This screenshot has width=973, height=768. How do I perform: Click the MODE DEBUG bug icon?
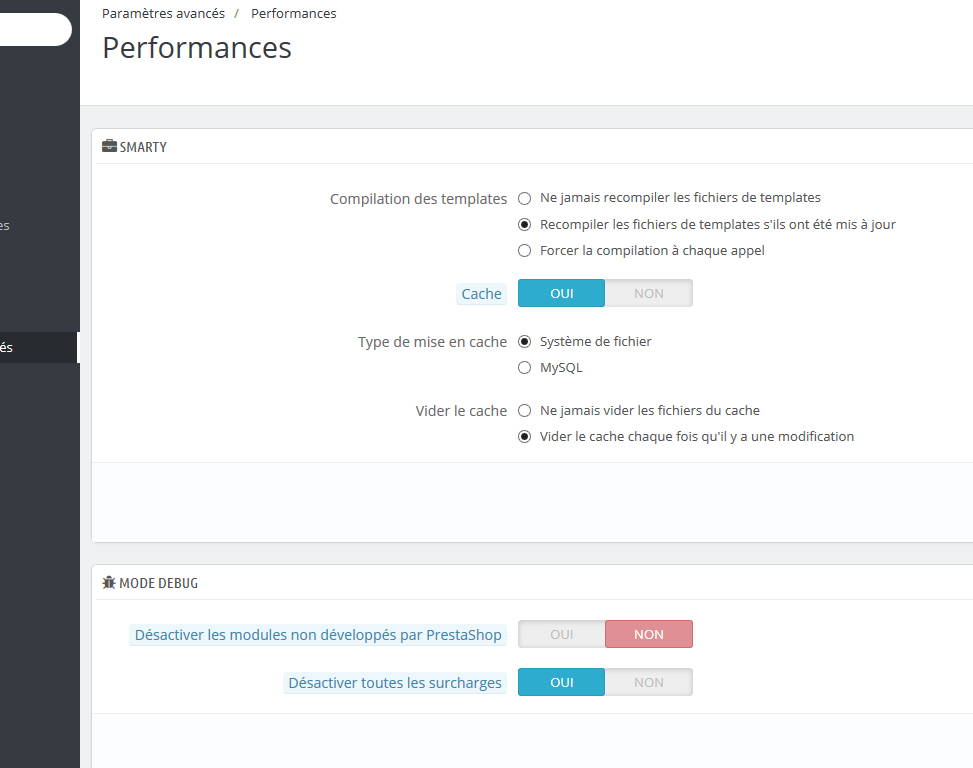[109, 582]
